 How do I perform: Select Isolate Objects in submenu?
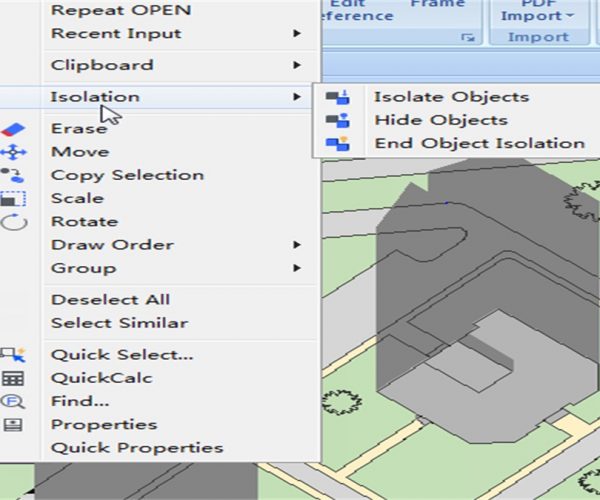point(457,97)
